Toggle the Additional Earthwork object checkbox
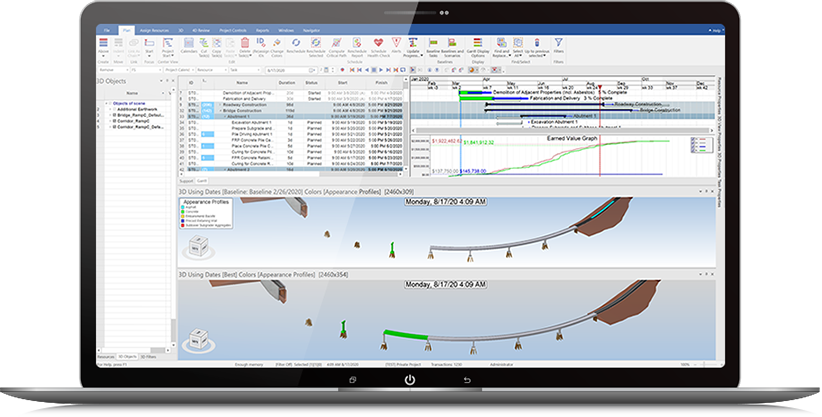This screenshot has width=822, height=417. pyautogui.click(x=113, y=107)
